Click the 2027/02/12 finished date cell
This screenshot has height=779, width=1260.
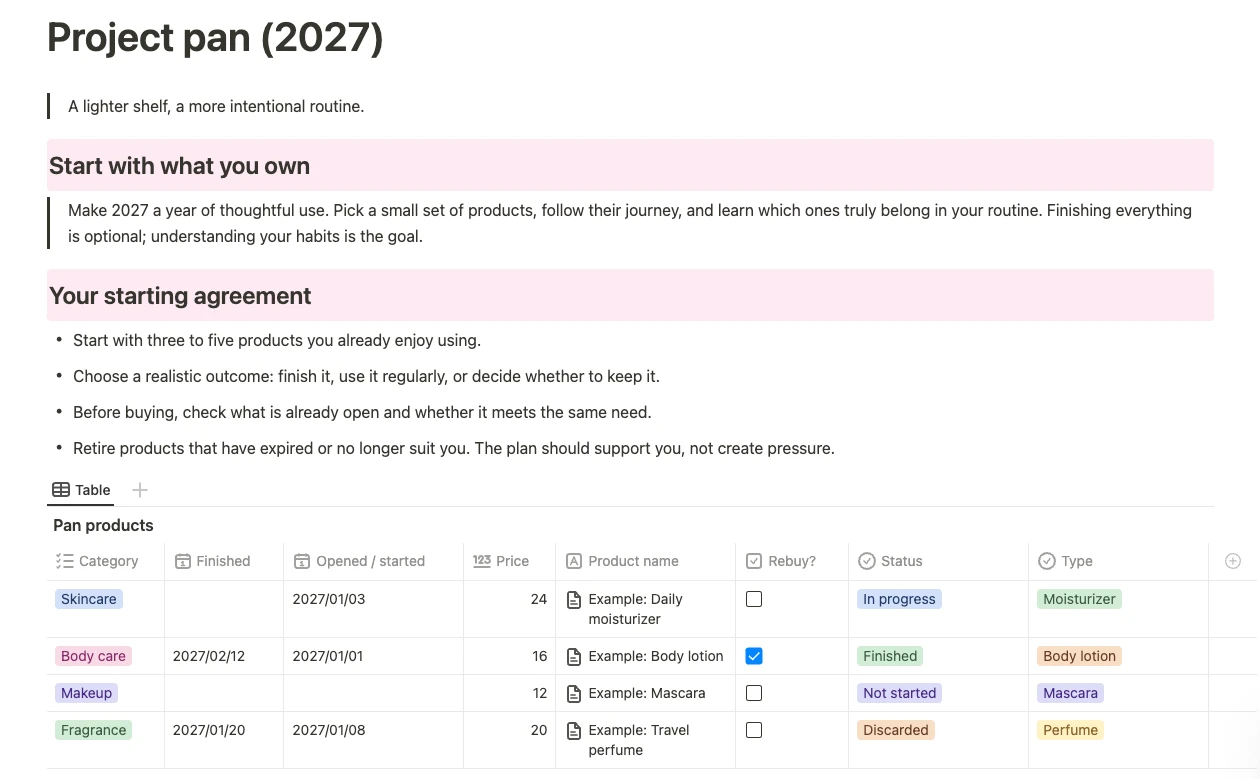[x=224, y=656]
